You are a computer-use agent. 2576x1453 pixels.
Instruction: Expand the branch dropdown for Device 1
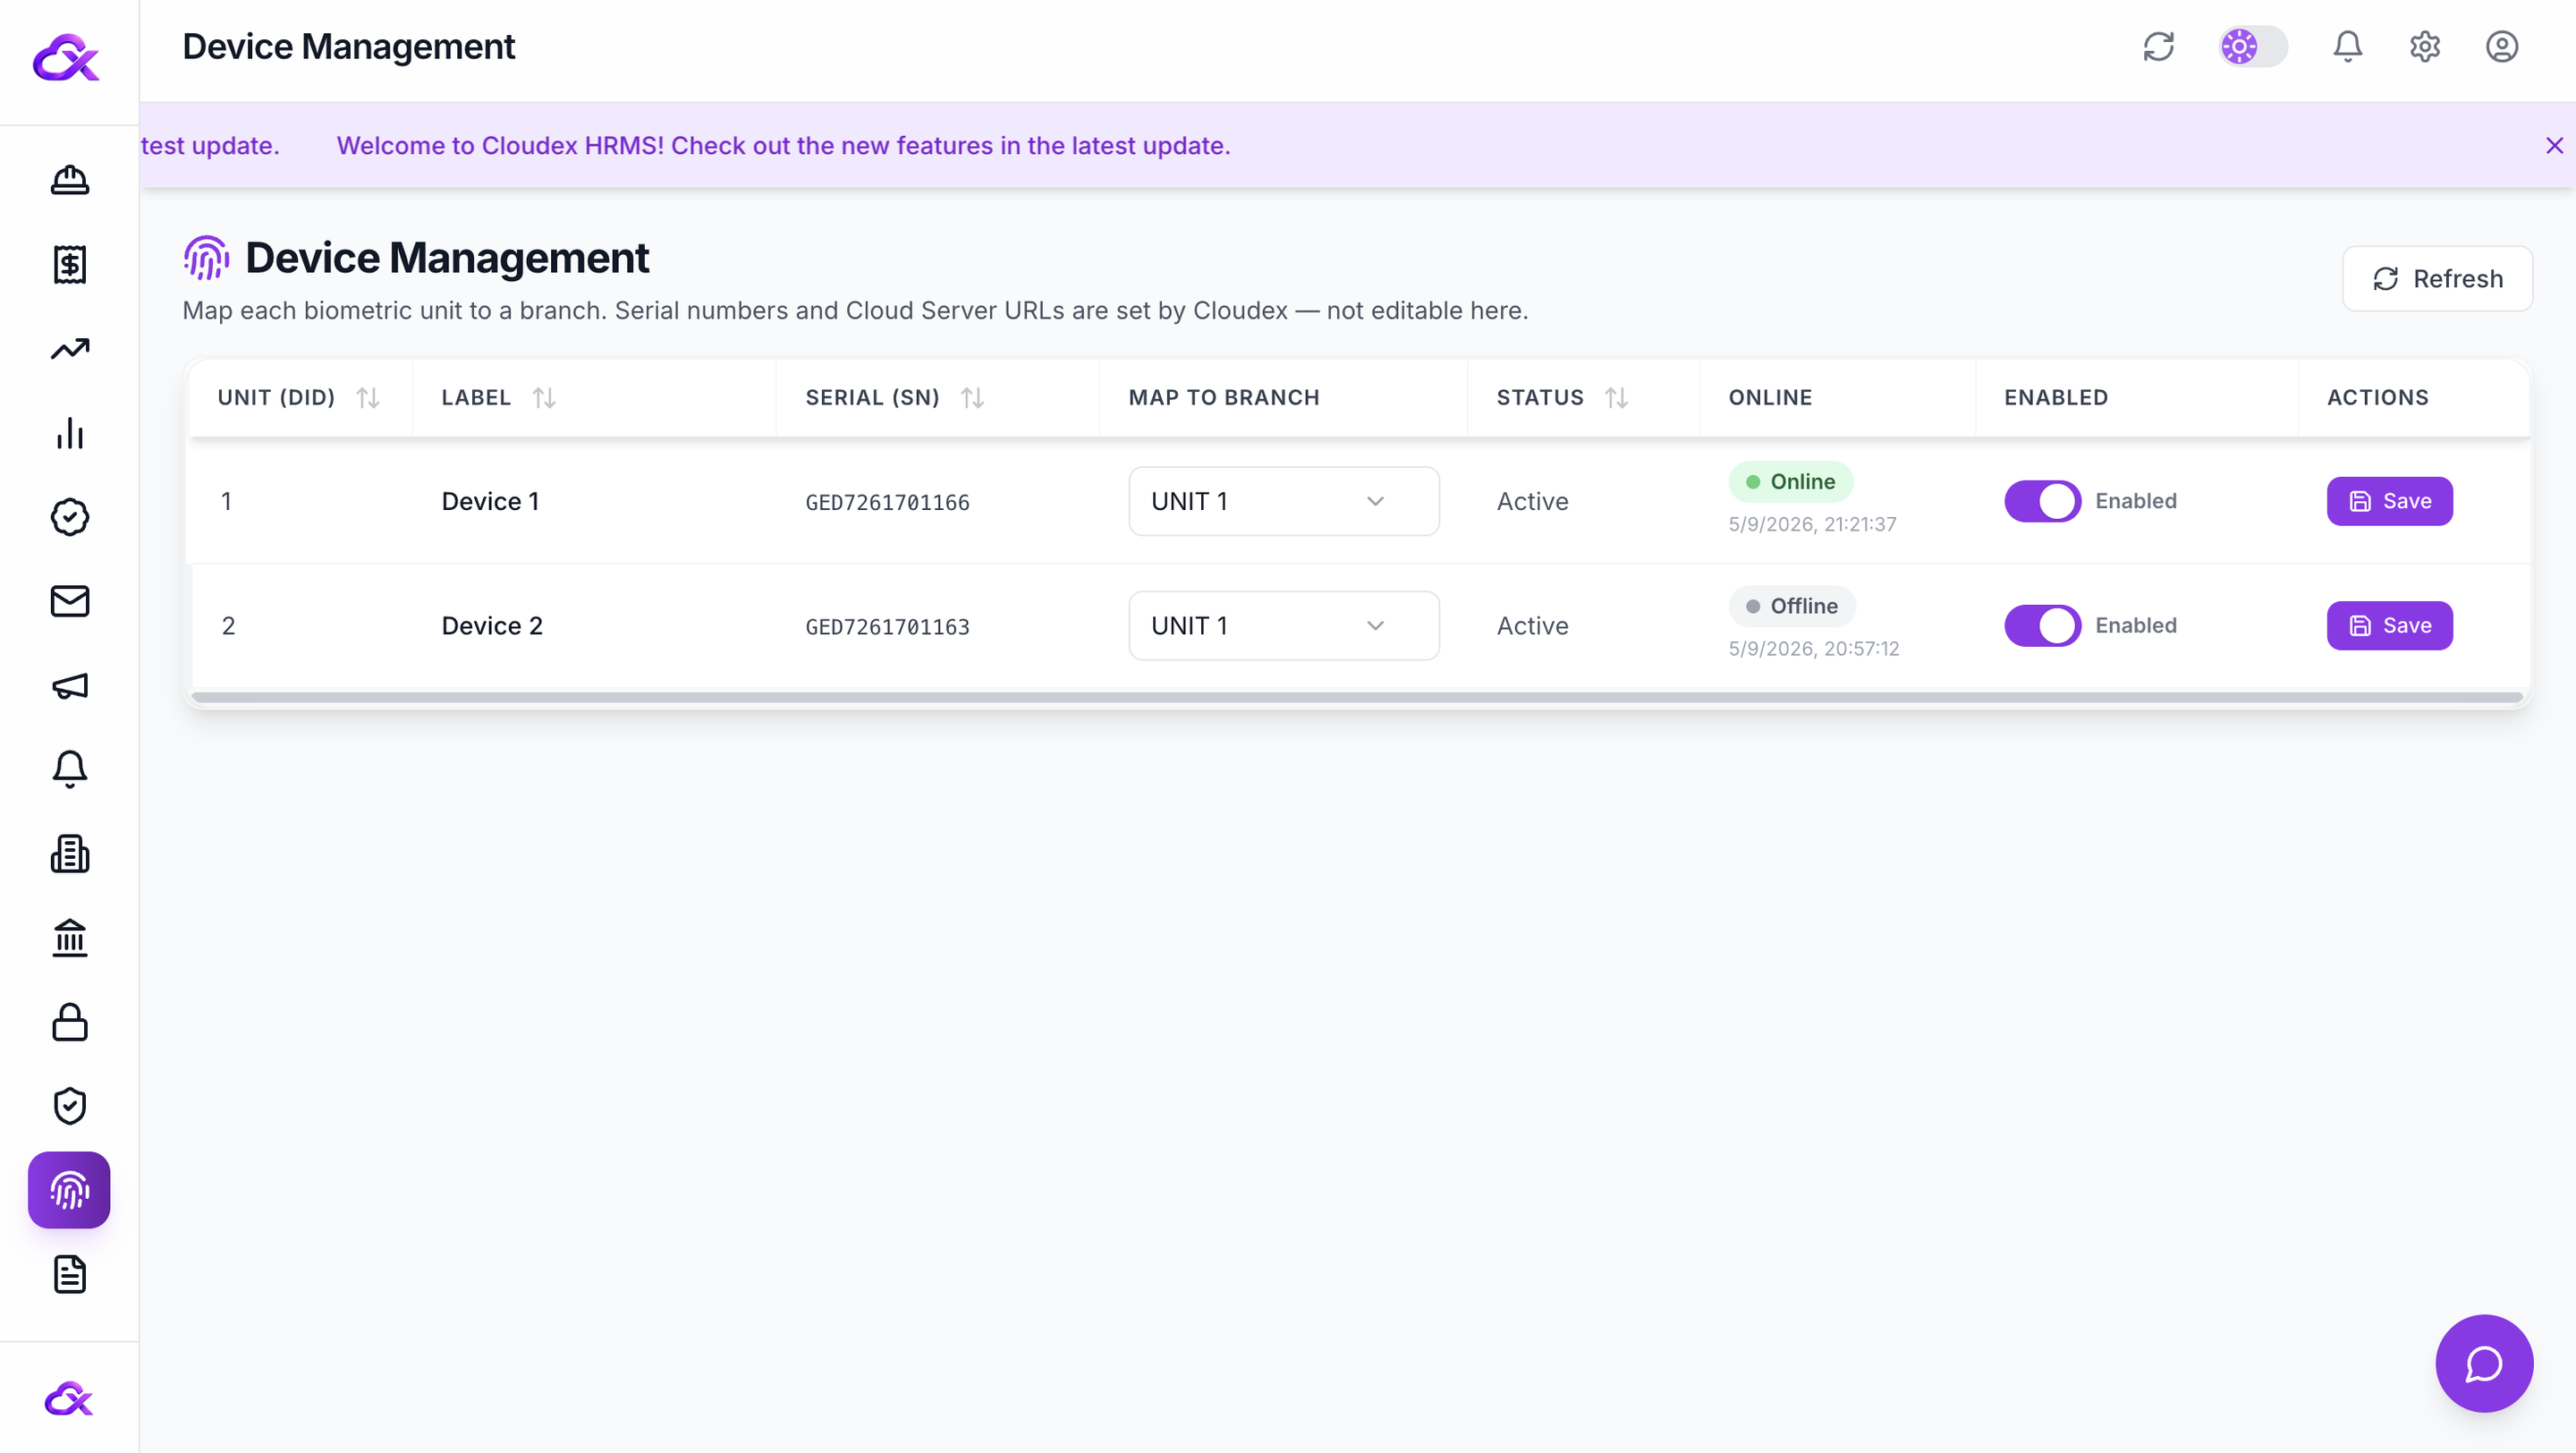coord(1284,501)
